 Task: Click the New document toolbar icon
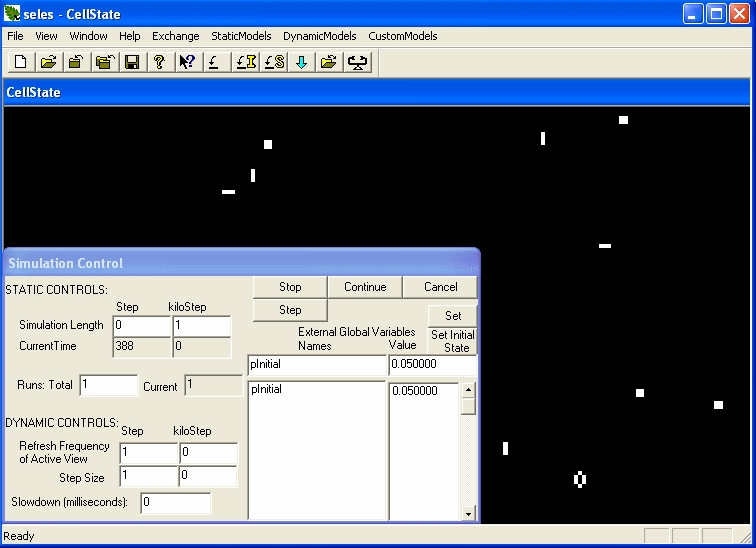21,62
